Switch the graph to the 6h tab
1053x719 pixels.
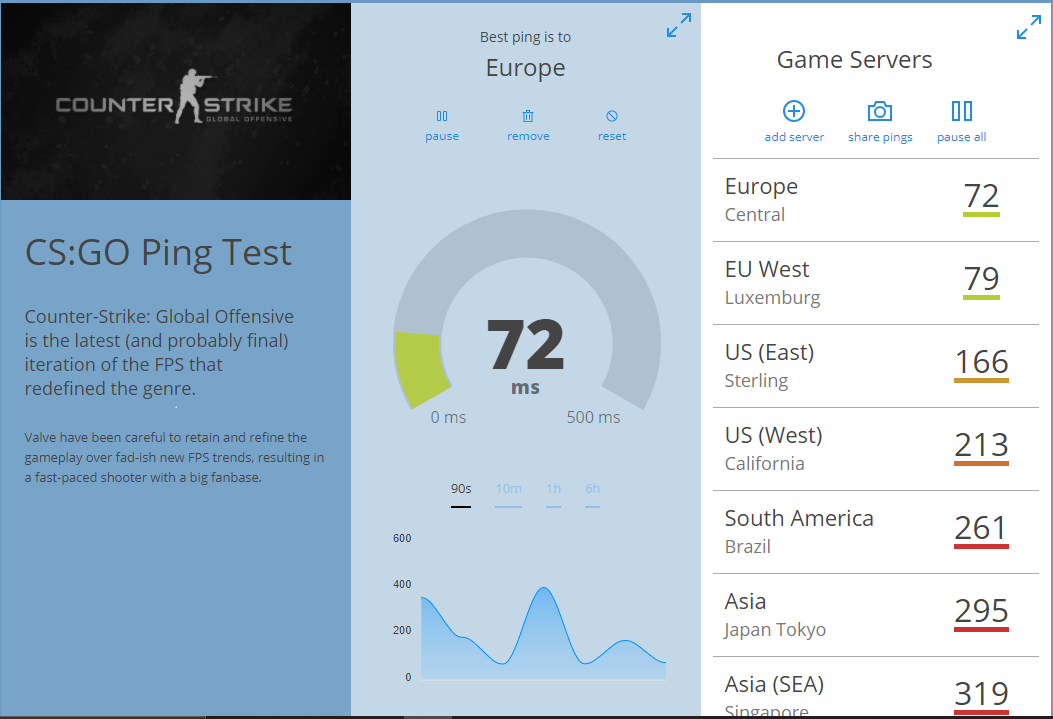[592, 493]
